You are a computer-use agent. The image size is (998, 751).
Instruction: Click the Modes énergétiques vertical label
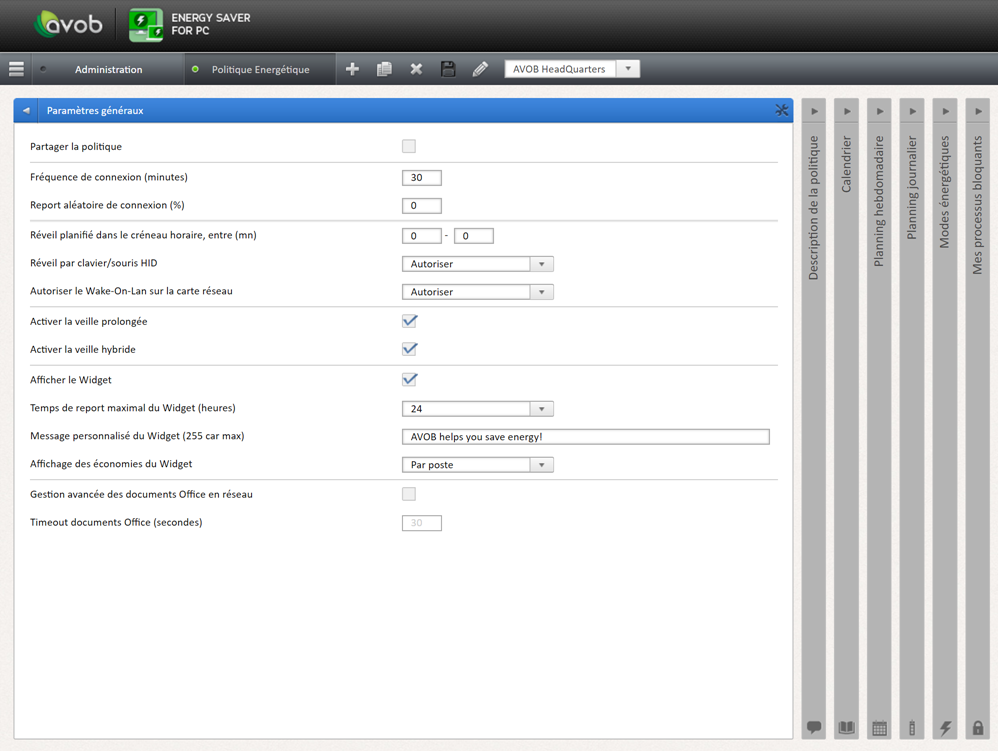pos(945,192)
